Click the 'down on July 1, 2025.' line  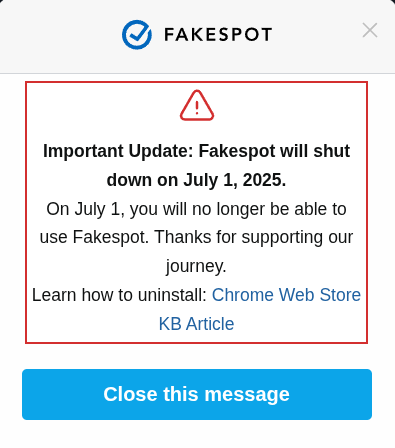click(x=196, y=180)
